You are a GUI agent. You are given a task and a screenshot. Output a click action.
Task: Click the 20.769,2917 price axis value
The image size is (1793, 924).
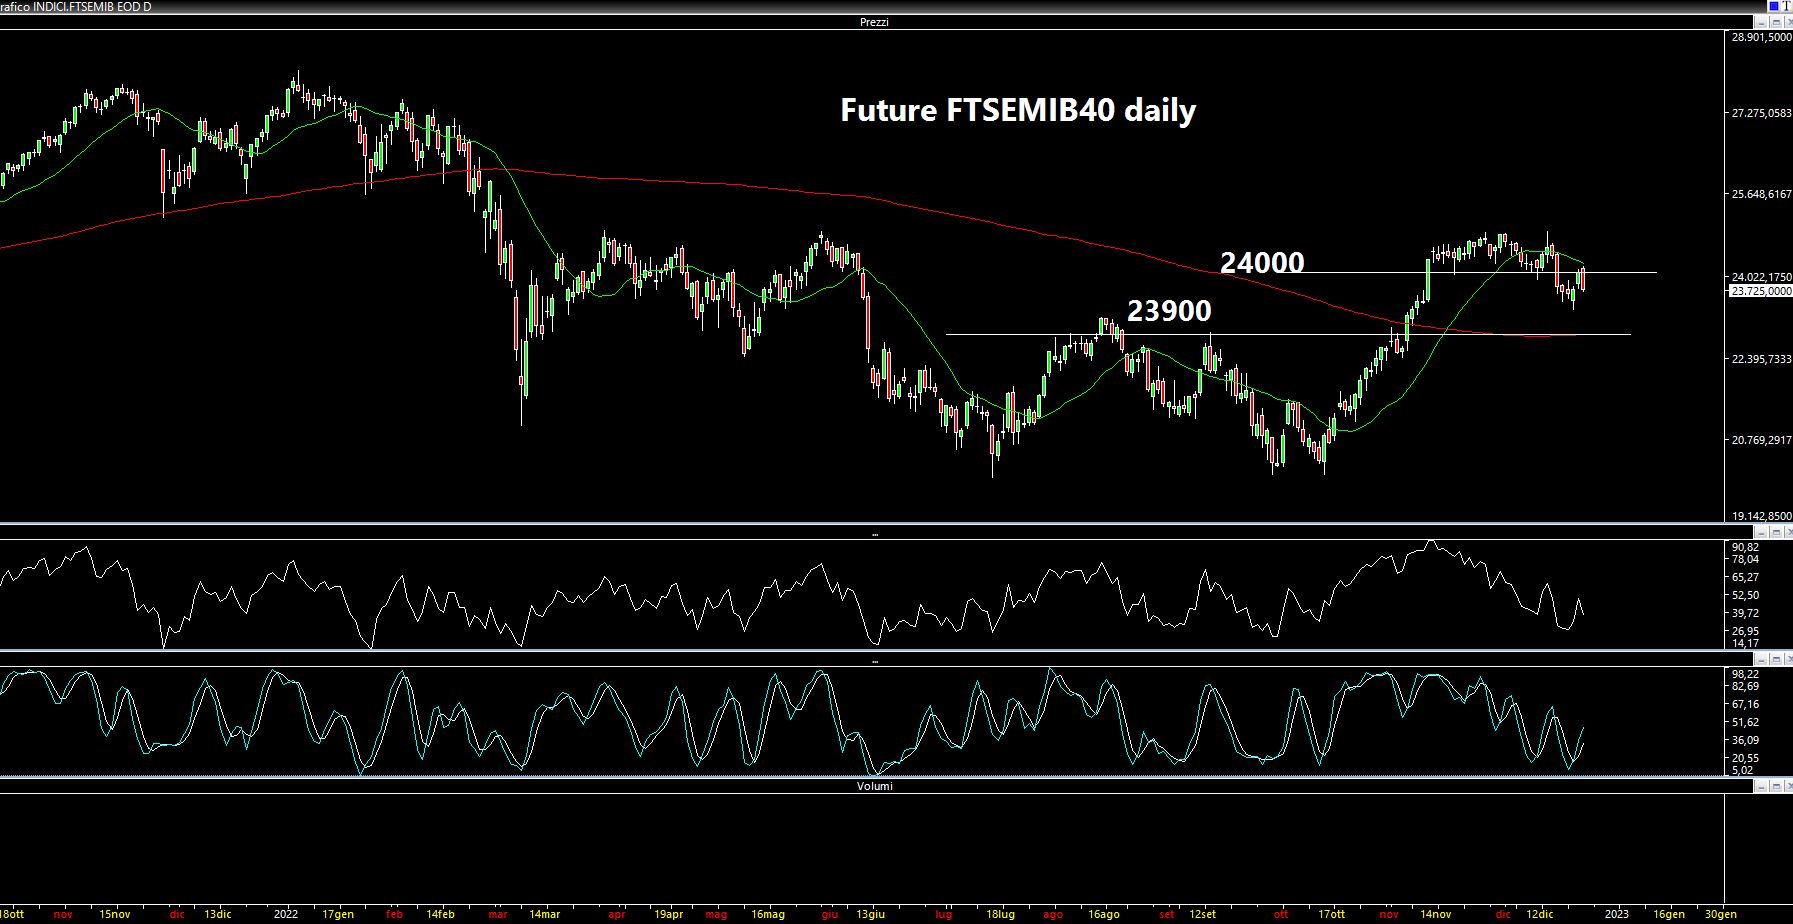pos(1762,440)
